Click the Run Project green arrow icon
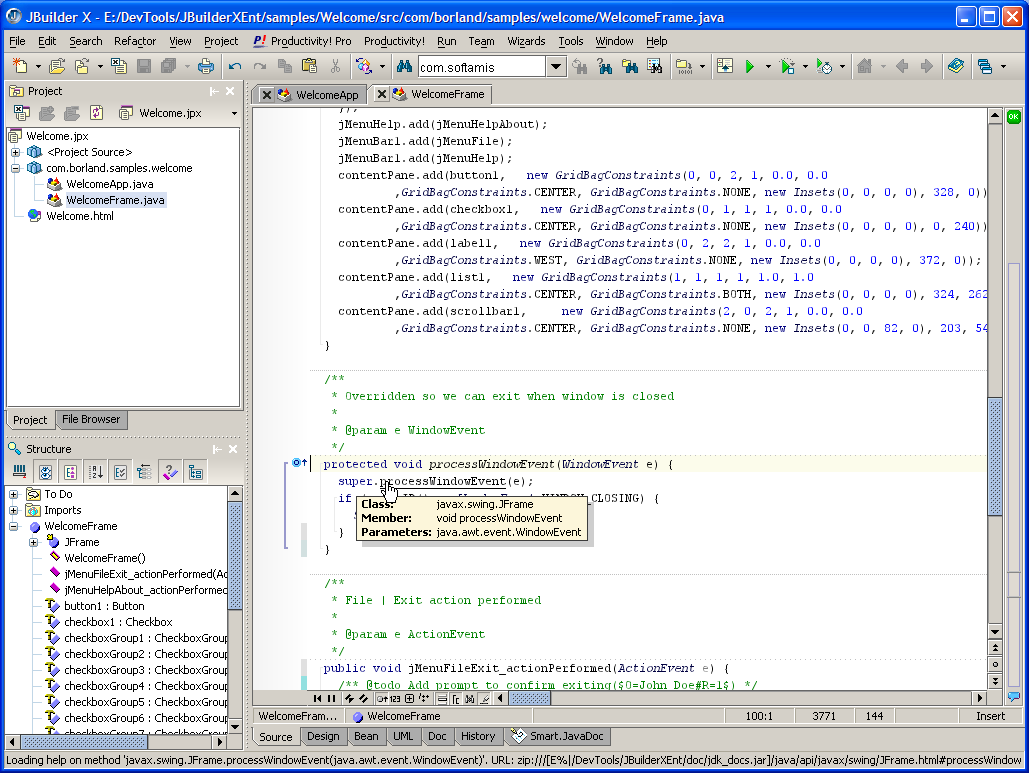1029x773 pixels. coord(749,67)
